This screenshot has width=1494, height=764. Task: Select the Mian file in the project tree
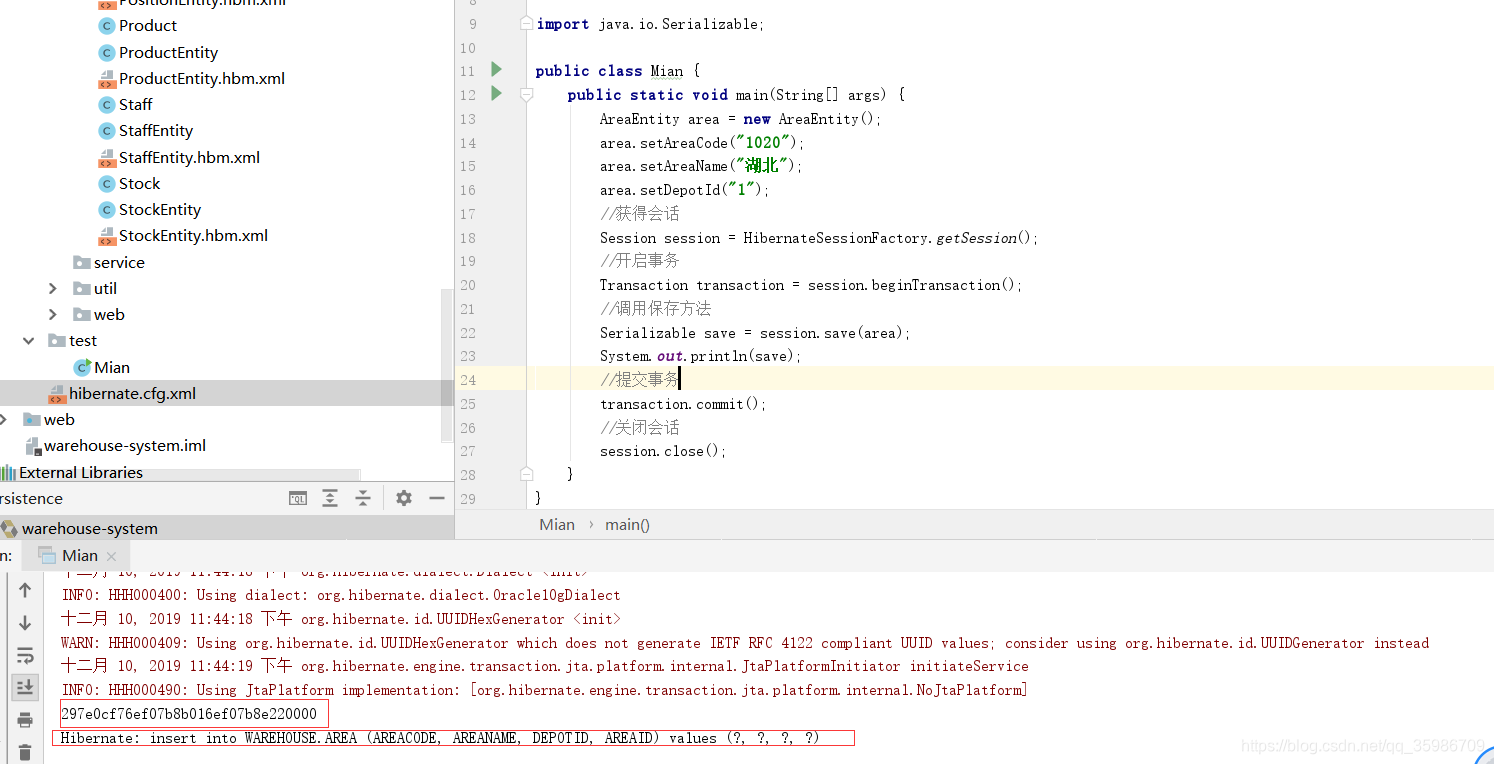pos(112,367)
